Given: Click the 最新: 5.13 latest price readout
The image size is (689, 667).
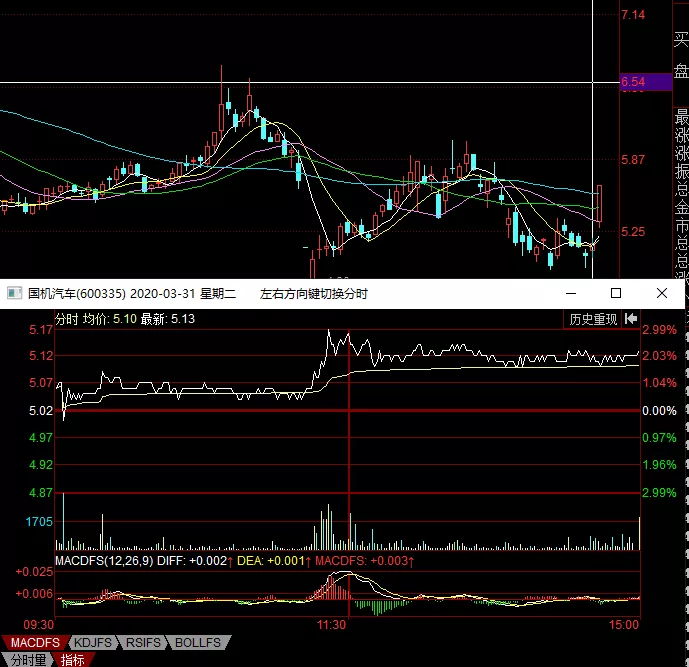Looking at the screenshot, I should (x=167, y=319).
